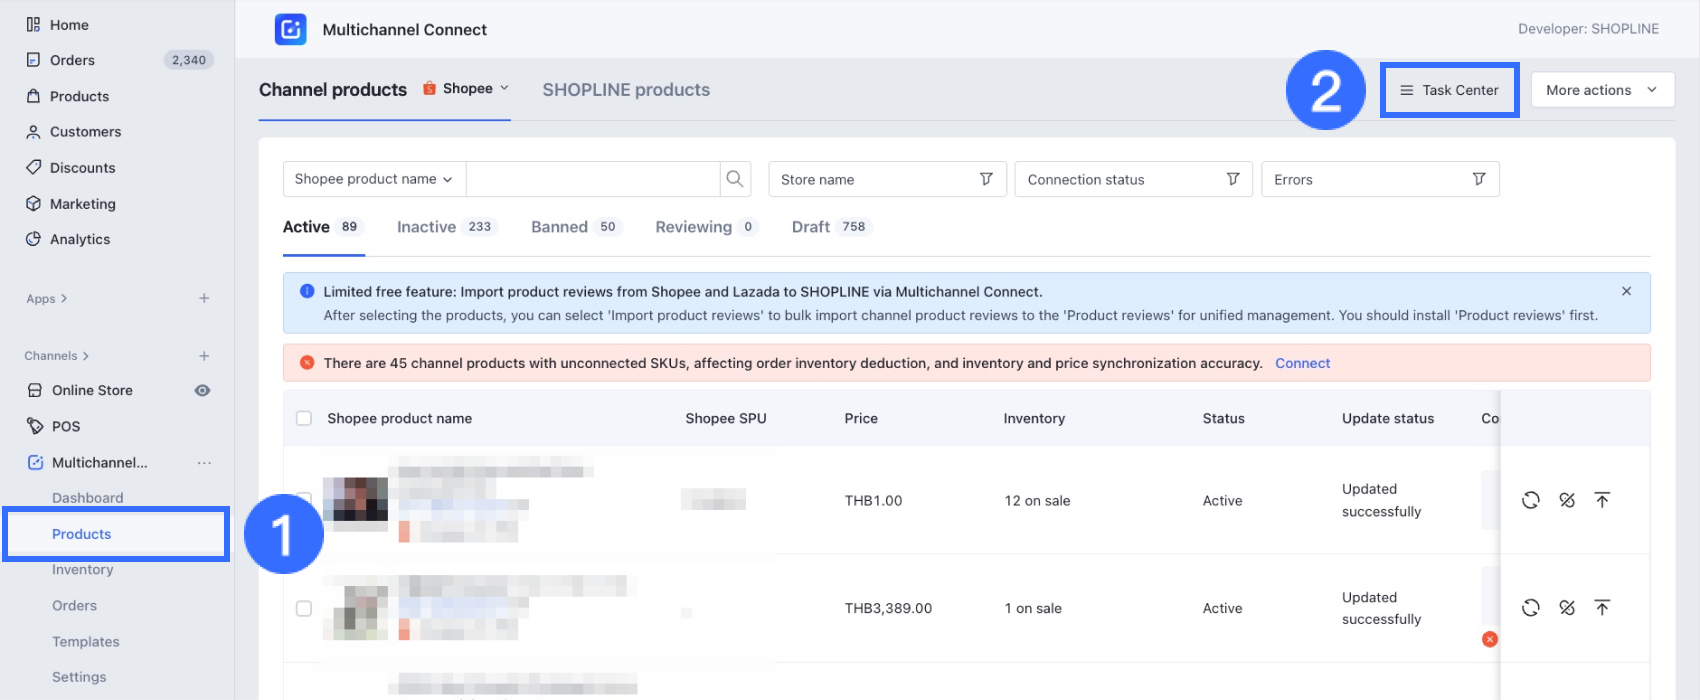Click the search magnifier icon
Viewport: 1700px width, 700px height.
[735, 179]
